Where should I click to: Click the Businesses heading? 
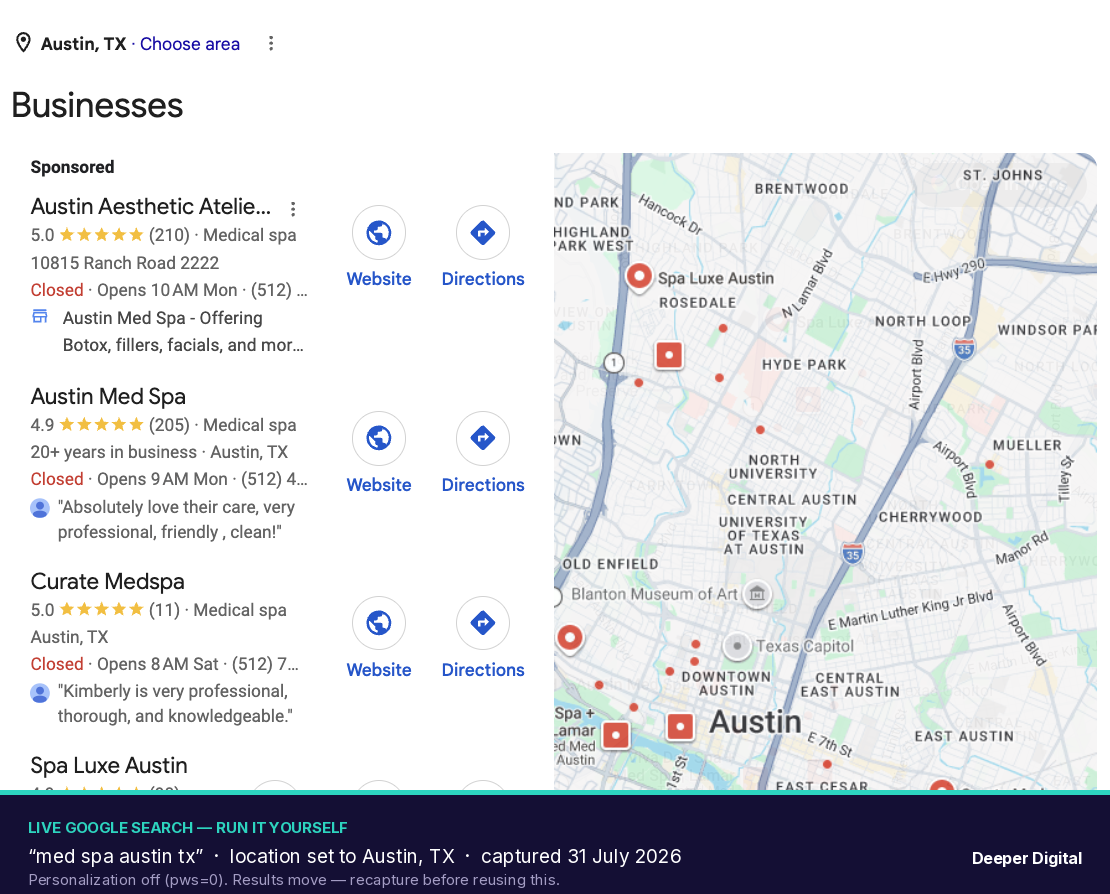click(98, 105)
